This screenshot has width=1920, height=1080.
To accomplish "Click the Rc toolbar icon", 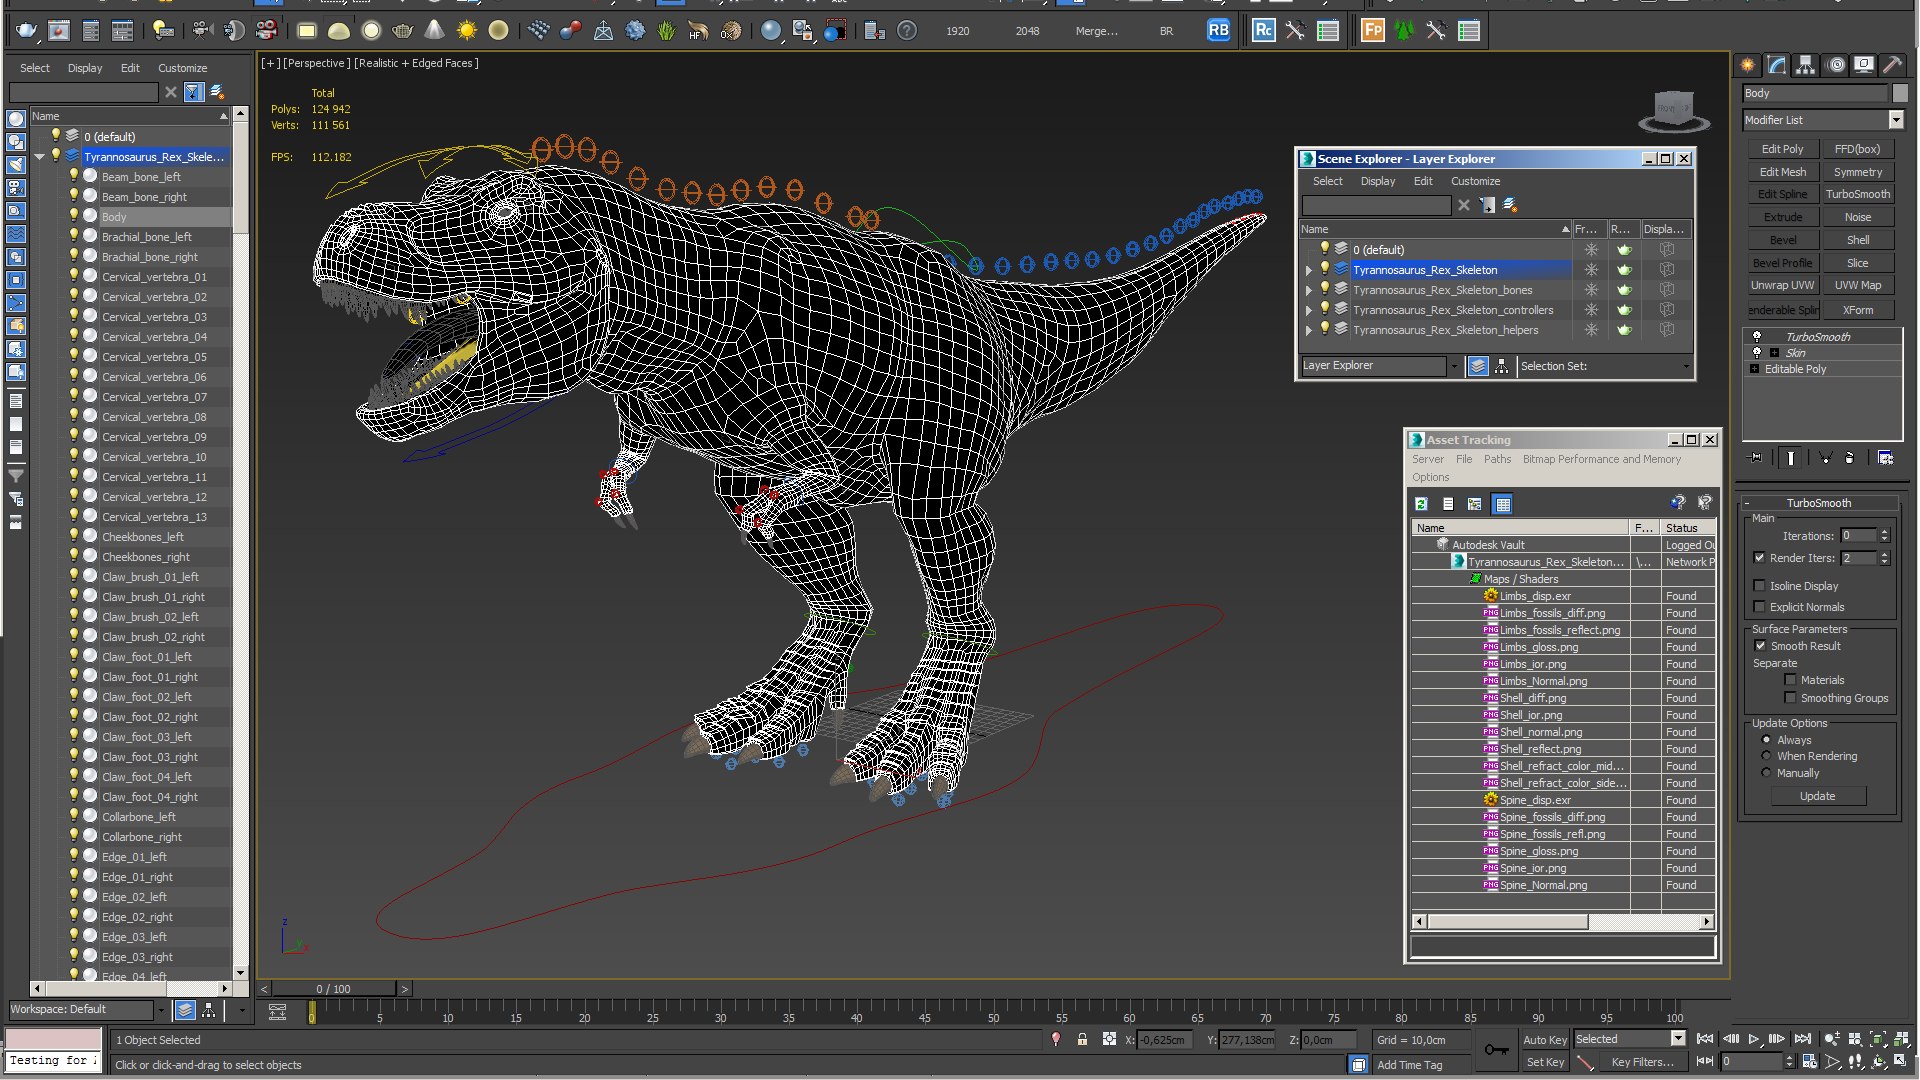I will click(x=1264, y=31).
